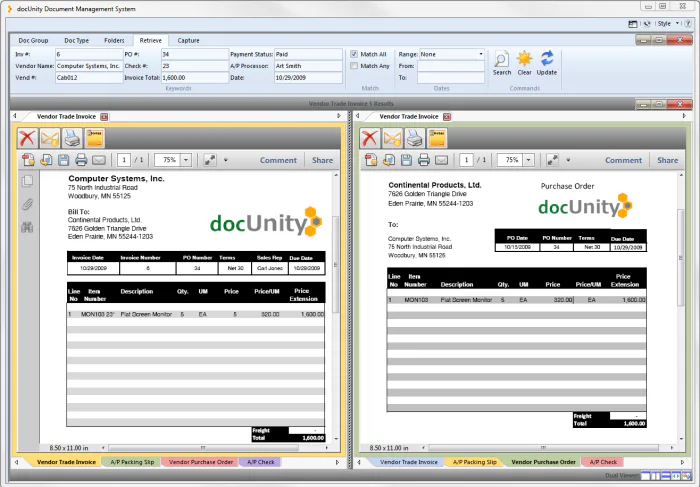
Task: Expand tools dropdown arrow beside fit icon, left viewer
Action: (x=225, y=160)
